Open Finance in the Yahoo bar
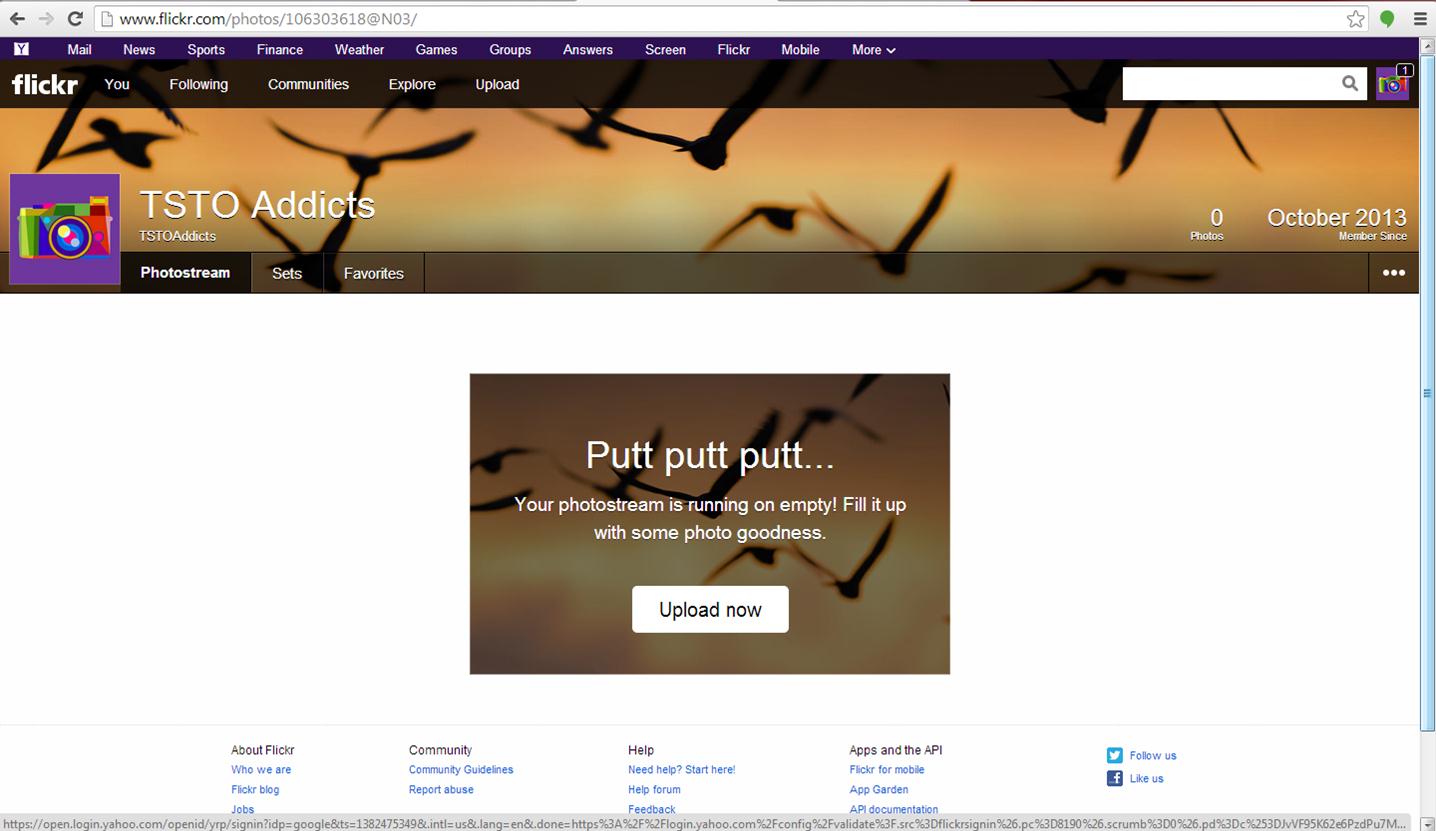Screen dimensions: 1436x831 point(280,50)
